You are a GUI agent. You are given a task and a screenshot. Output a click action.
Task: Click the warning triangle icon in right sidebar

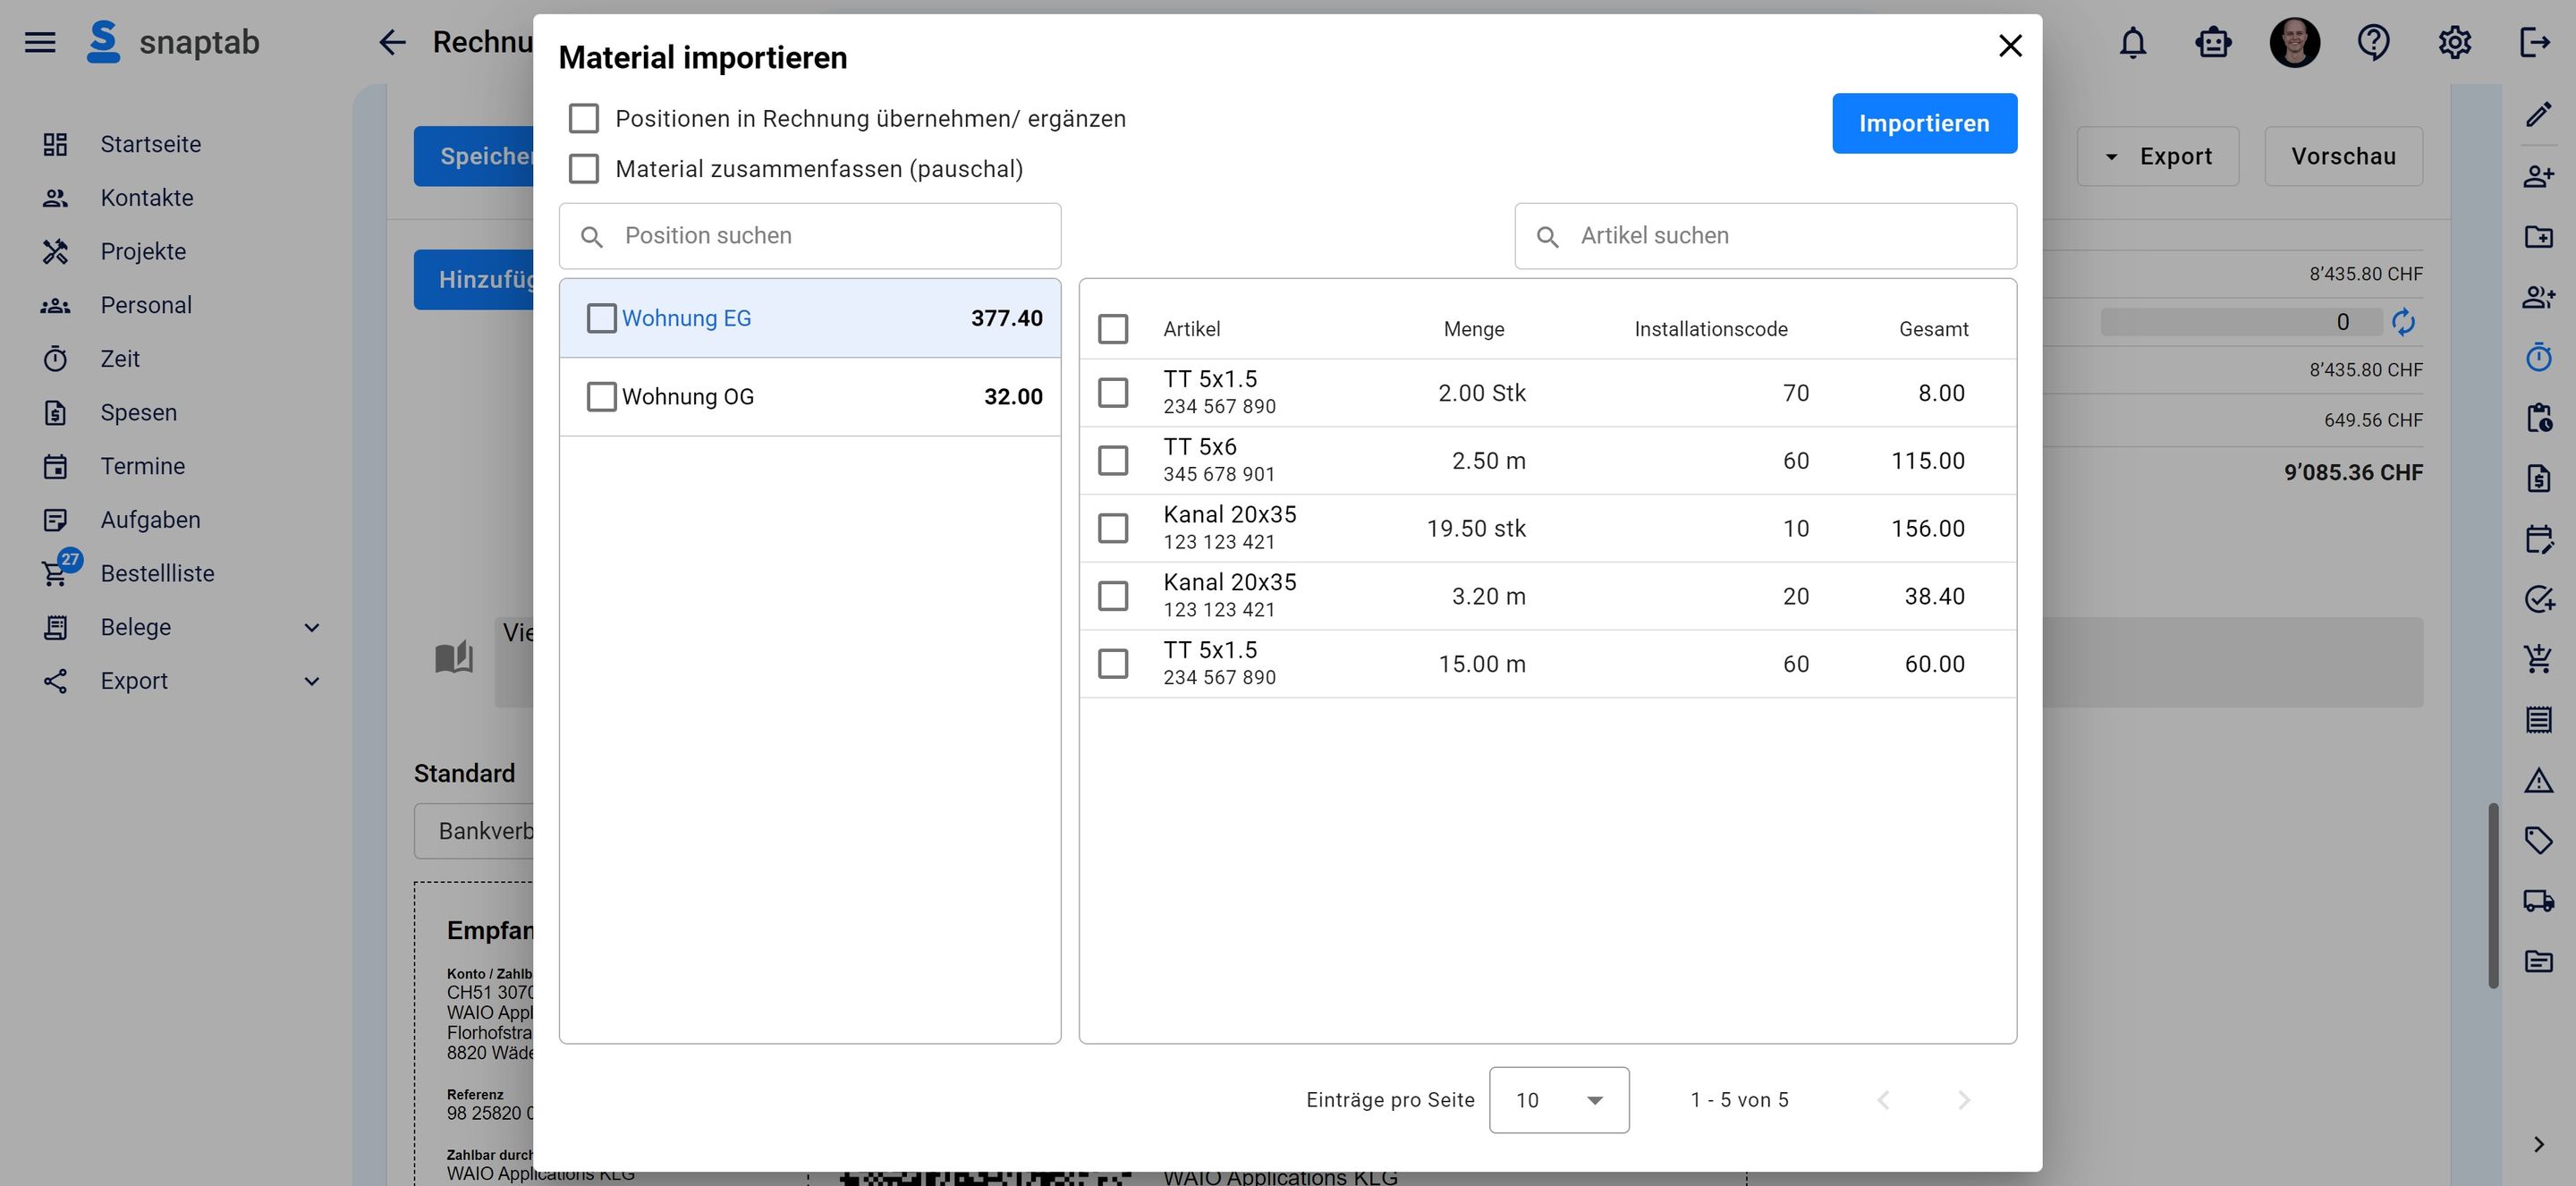pyautogui.click(x=2538, y=780)
